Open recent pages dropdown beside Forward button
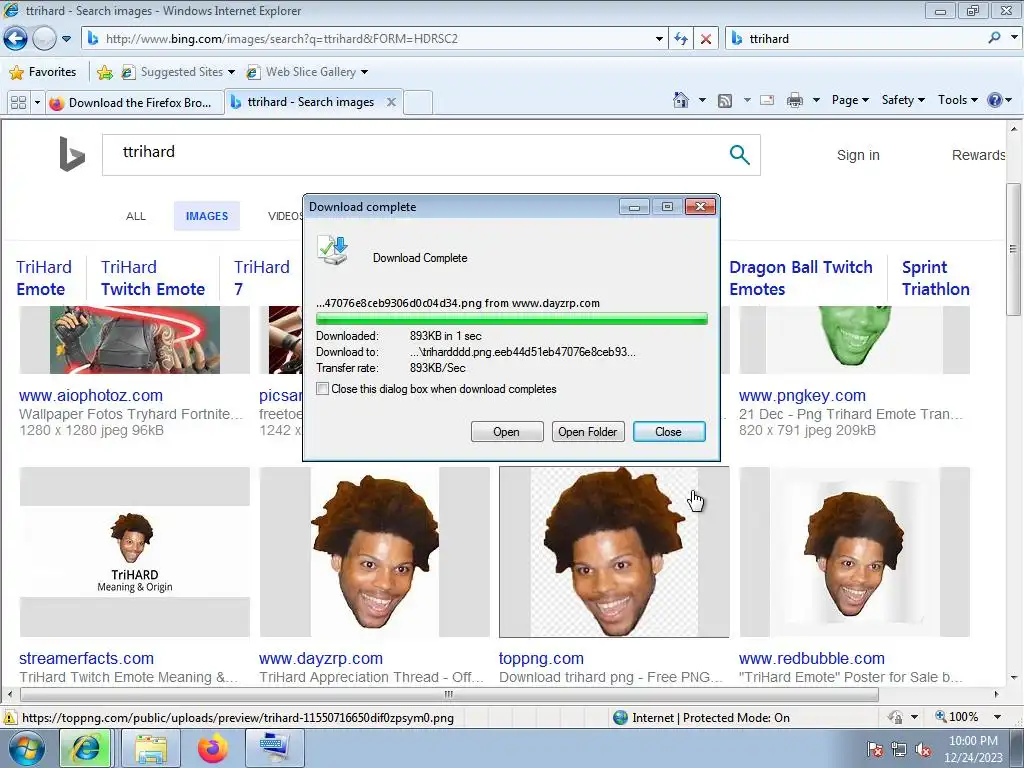Viewport: 1024px width, 768px height. pyautogui.click(x=66, y=39)
